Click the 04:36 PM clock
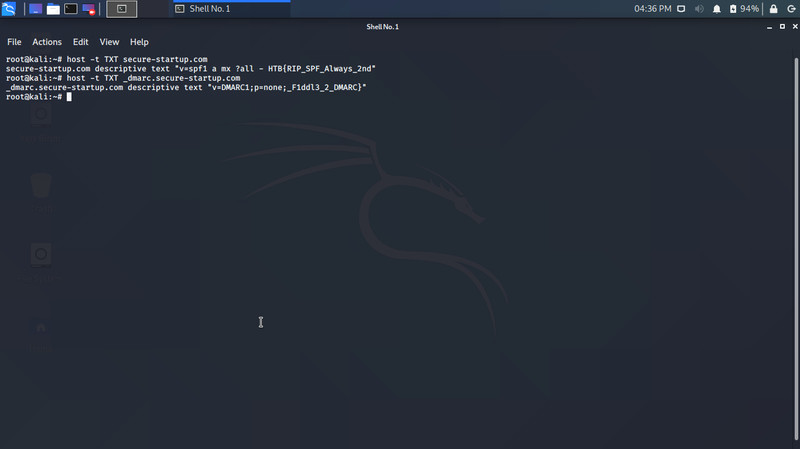Screen dimensions: 800x449 click(x=652, y=9)
